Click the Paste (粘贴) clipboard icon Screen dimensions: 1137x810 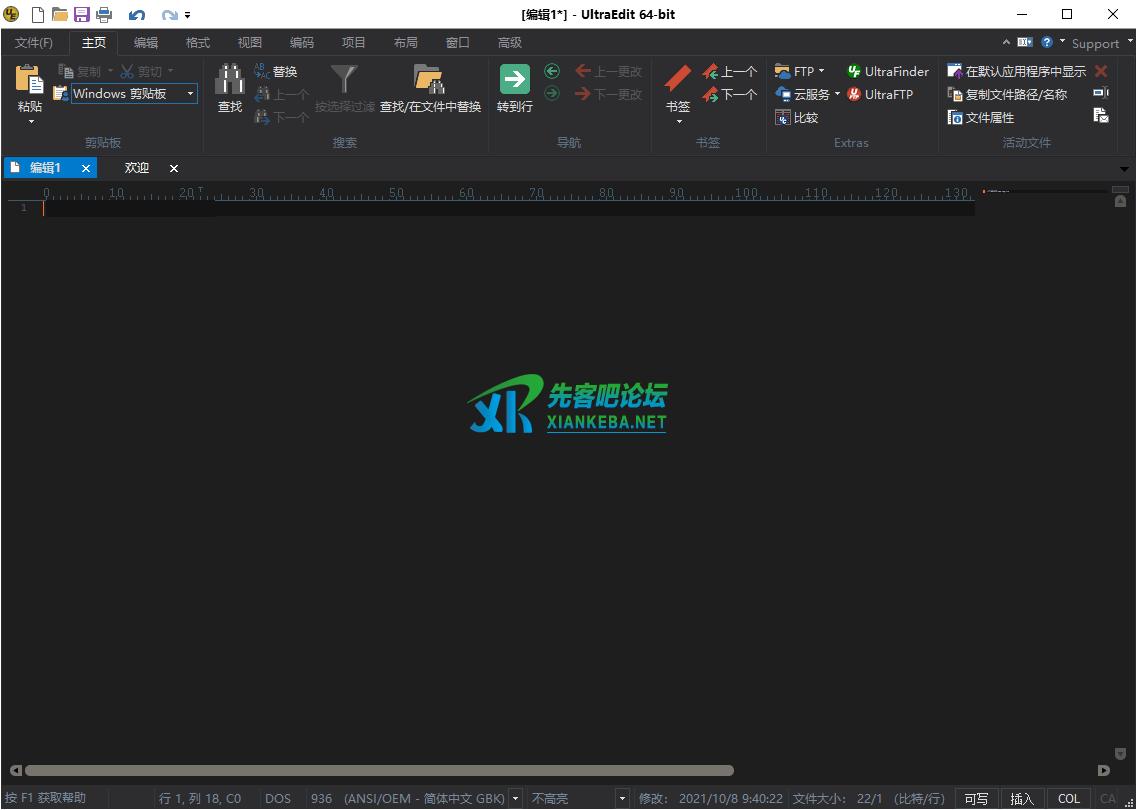point(30,80)
